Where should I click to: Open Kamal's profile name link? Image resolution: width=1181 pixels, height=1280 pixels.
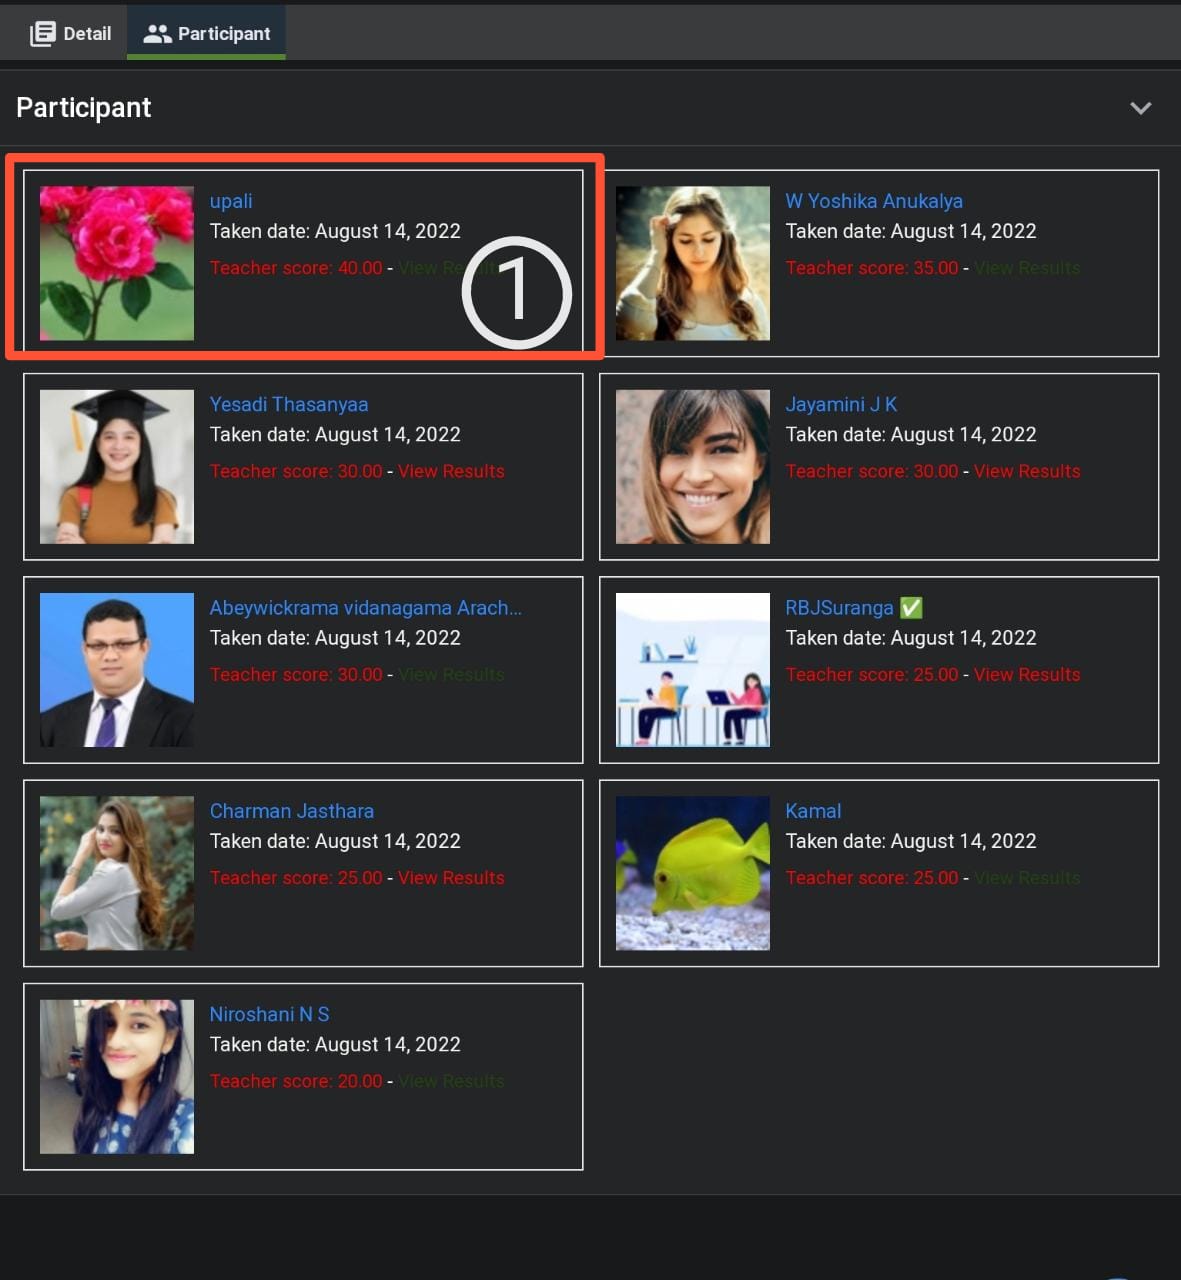point(813,811)
